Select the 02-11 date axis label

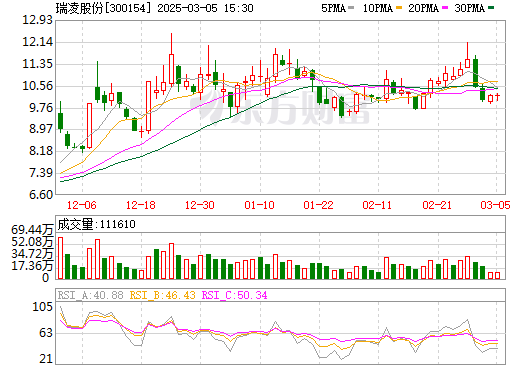coord(377,205)
